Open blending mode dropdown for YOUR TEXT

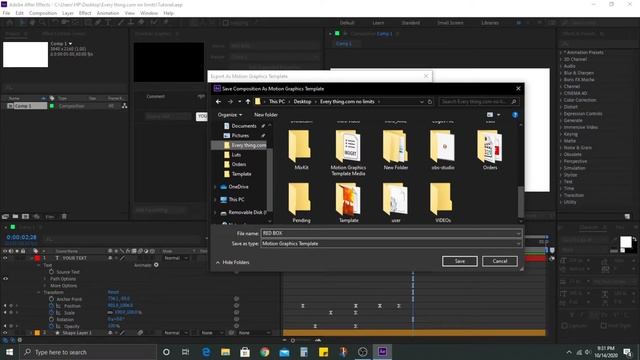[176, 258]
